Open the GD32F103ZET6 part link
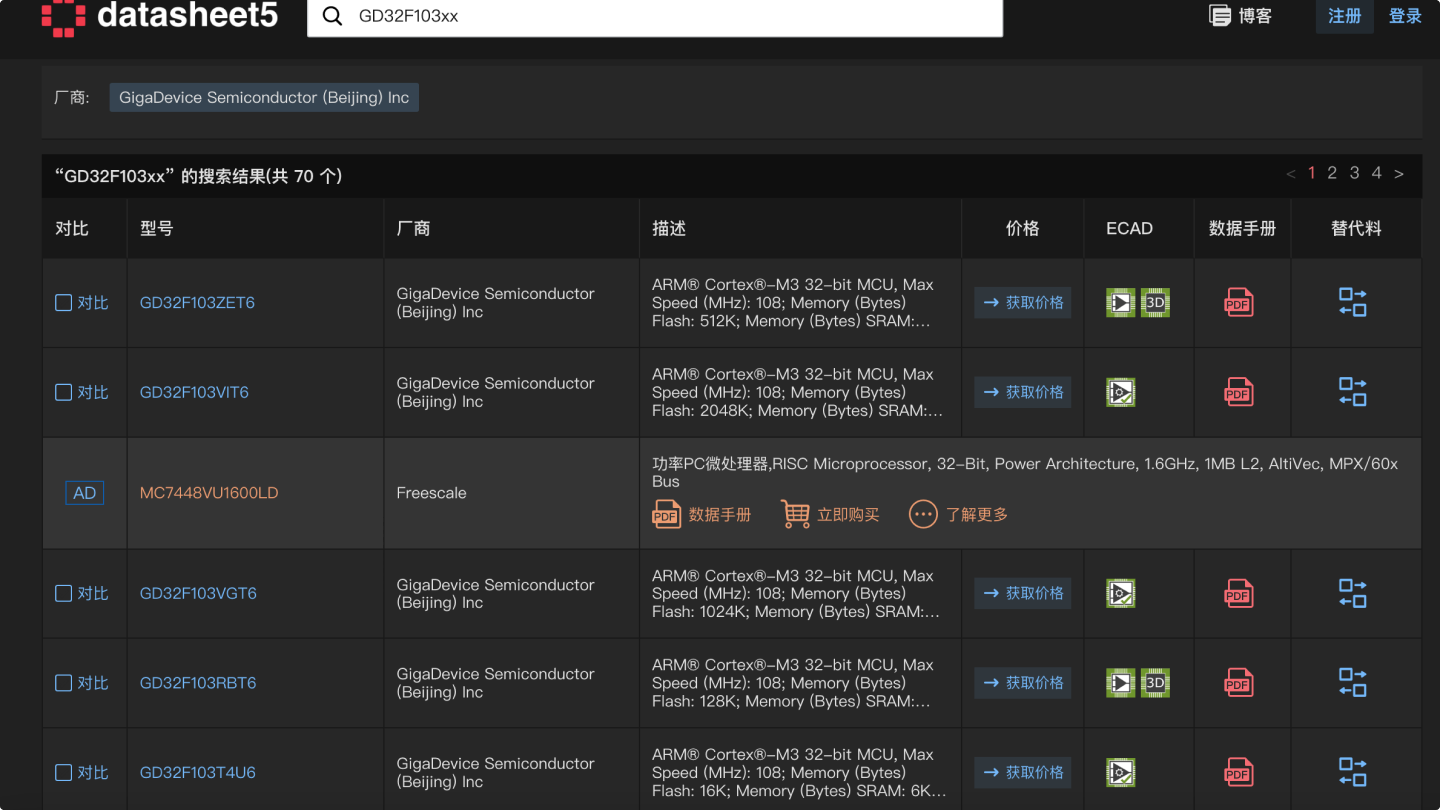The width and height of the screenshot is (1440, 810). [197, 303]
